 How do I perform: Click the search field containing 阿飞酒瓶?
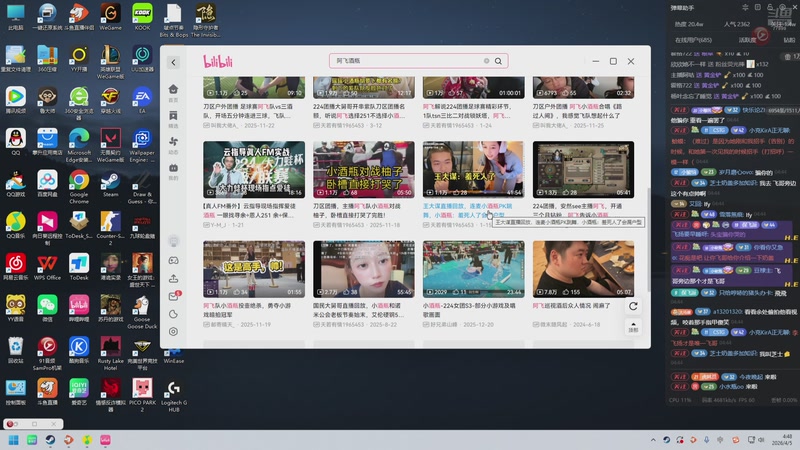click(418, 61)
